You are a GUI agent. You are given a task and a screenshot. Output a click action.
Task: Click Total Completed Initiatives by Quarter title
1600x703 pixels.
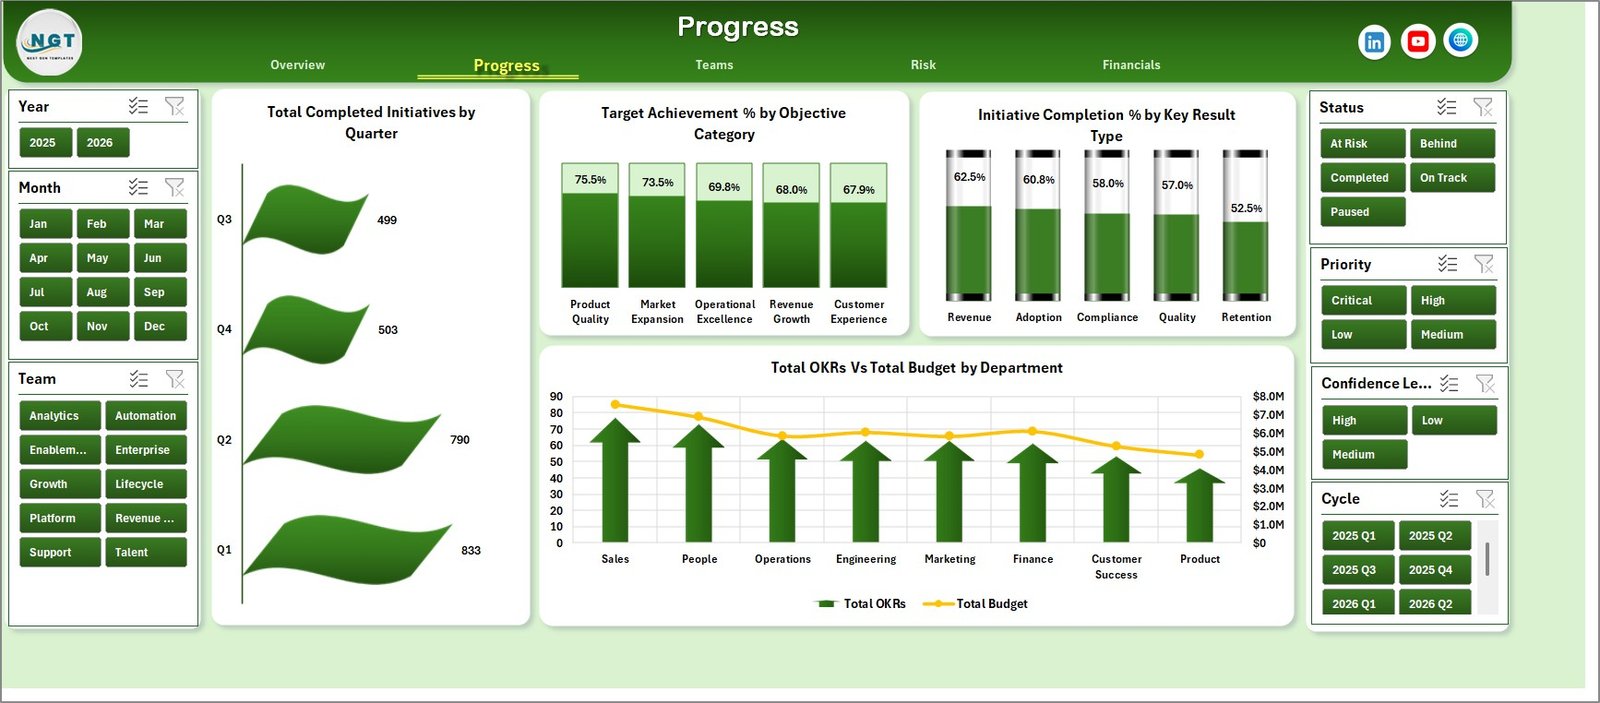371,123
